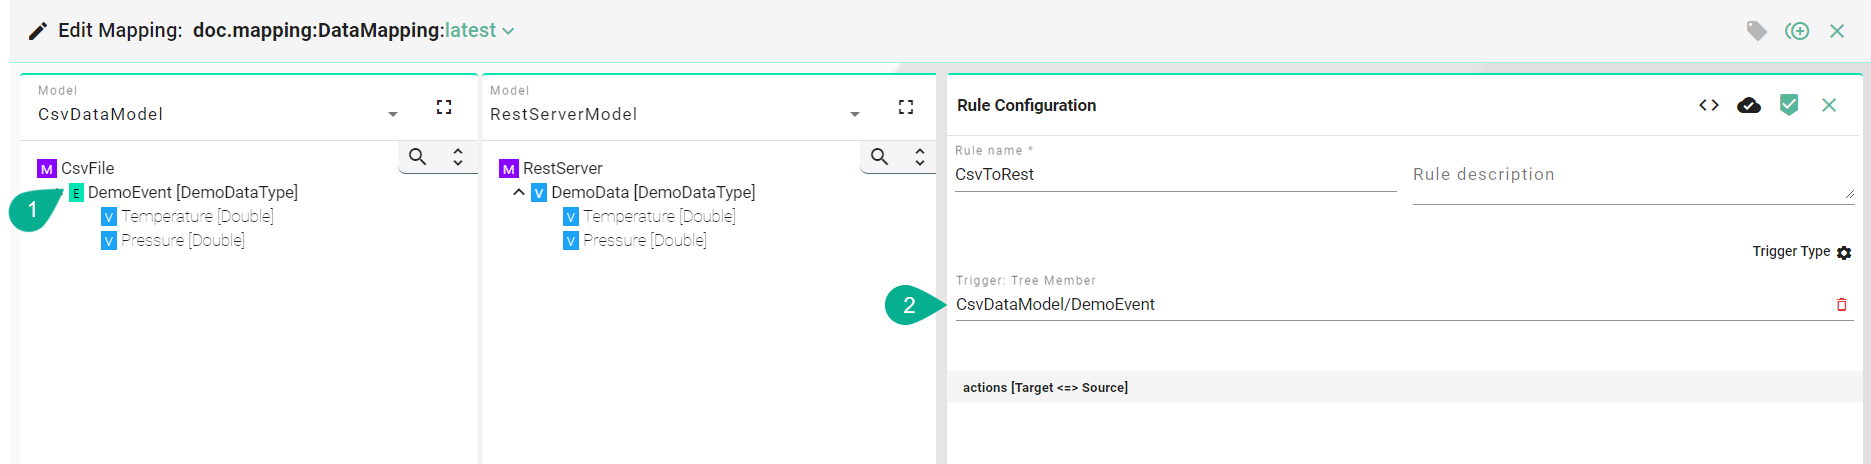Open code view in Rule Configuration
Image resolution: width=1871 pixels, height=464 pixels.
1709,105
